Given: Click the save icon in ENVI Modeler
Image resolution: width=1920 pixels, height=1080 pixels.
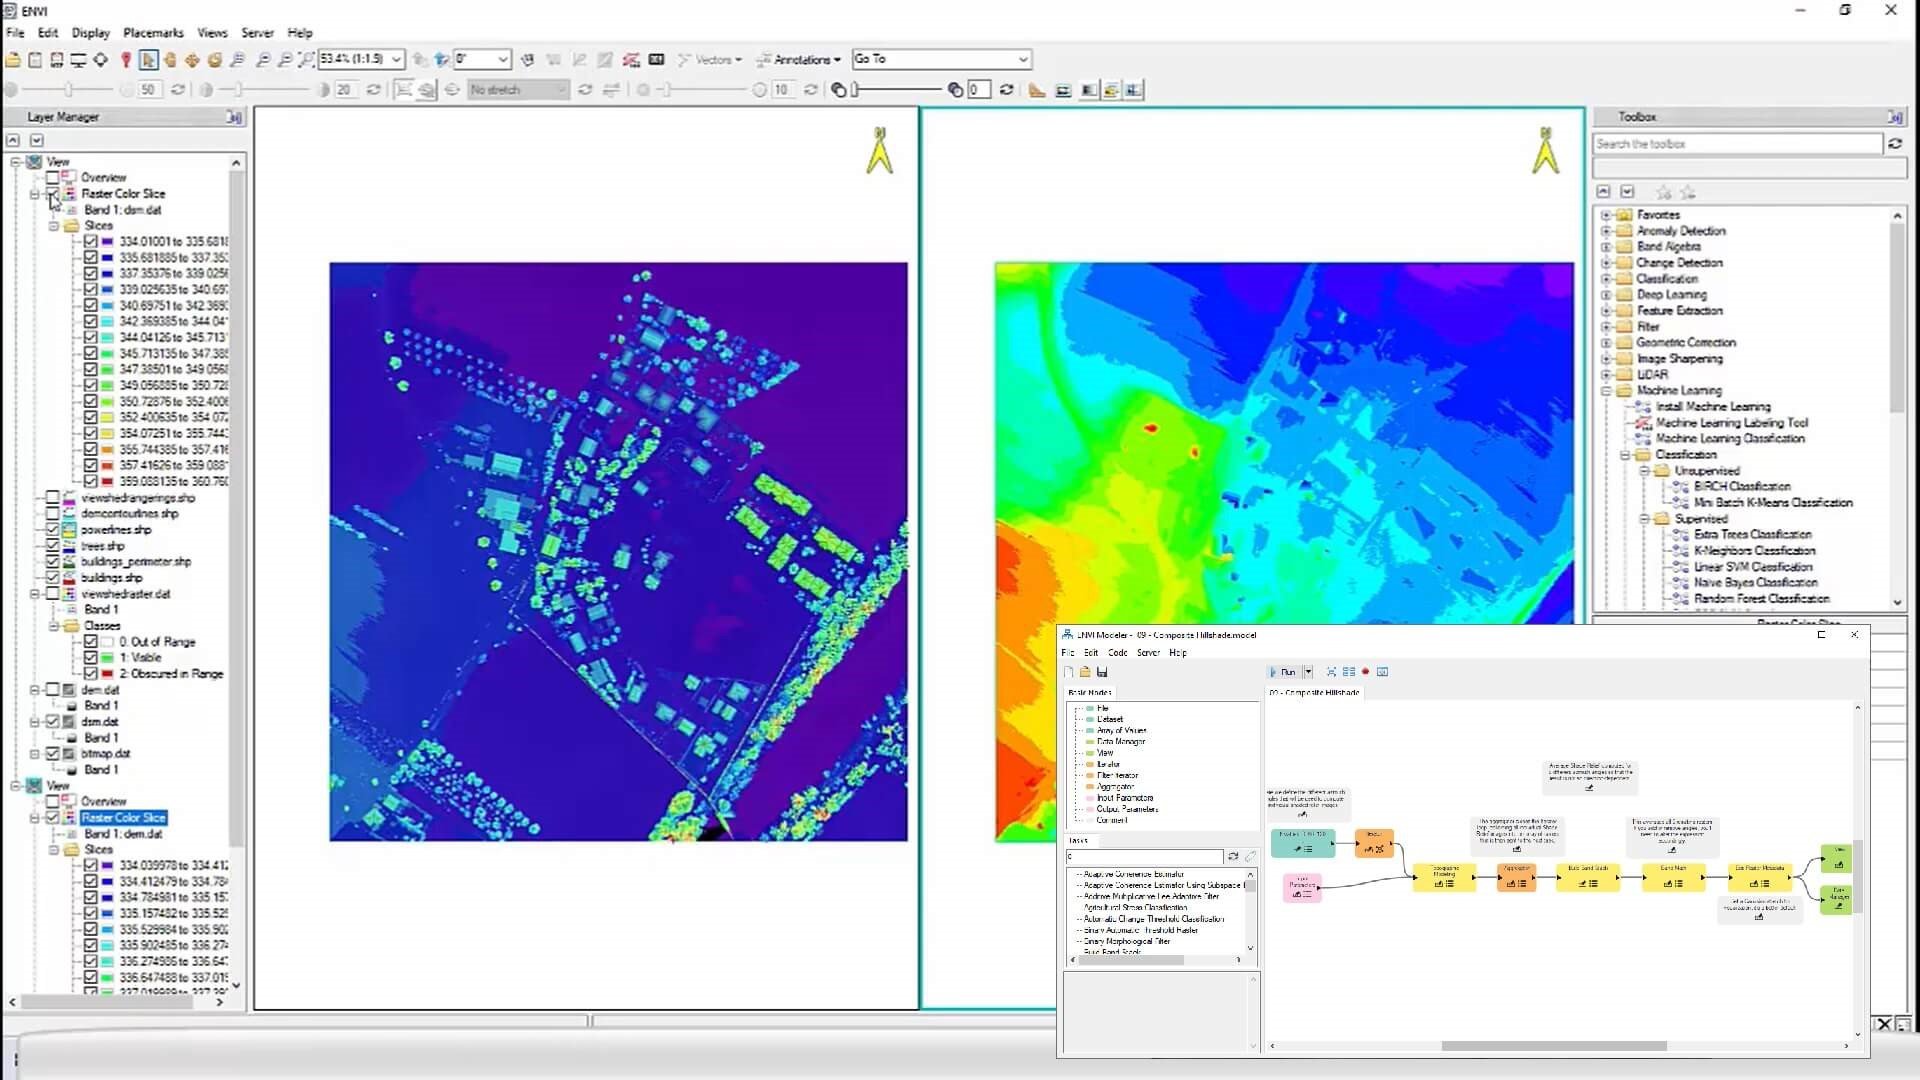Looking at the screenshot, I should coord(1102,672).
